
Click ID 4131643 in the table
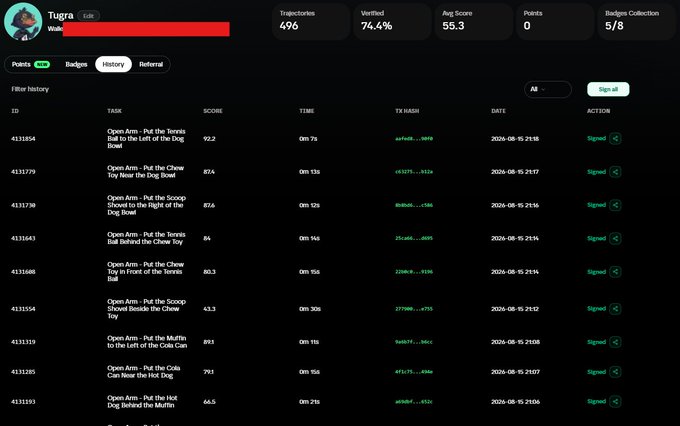coord(23,238)
